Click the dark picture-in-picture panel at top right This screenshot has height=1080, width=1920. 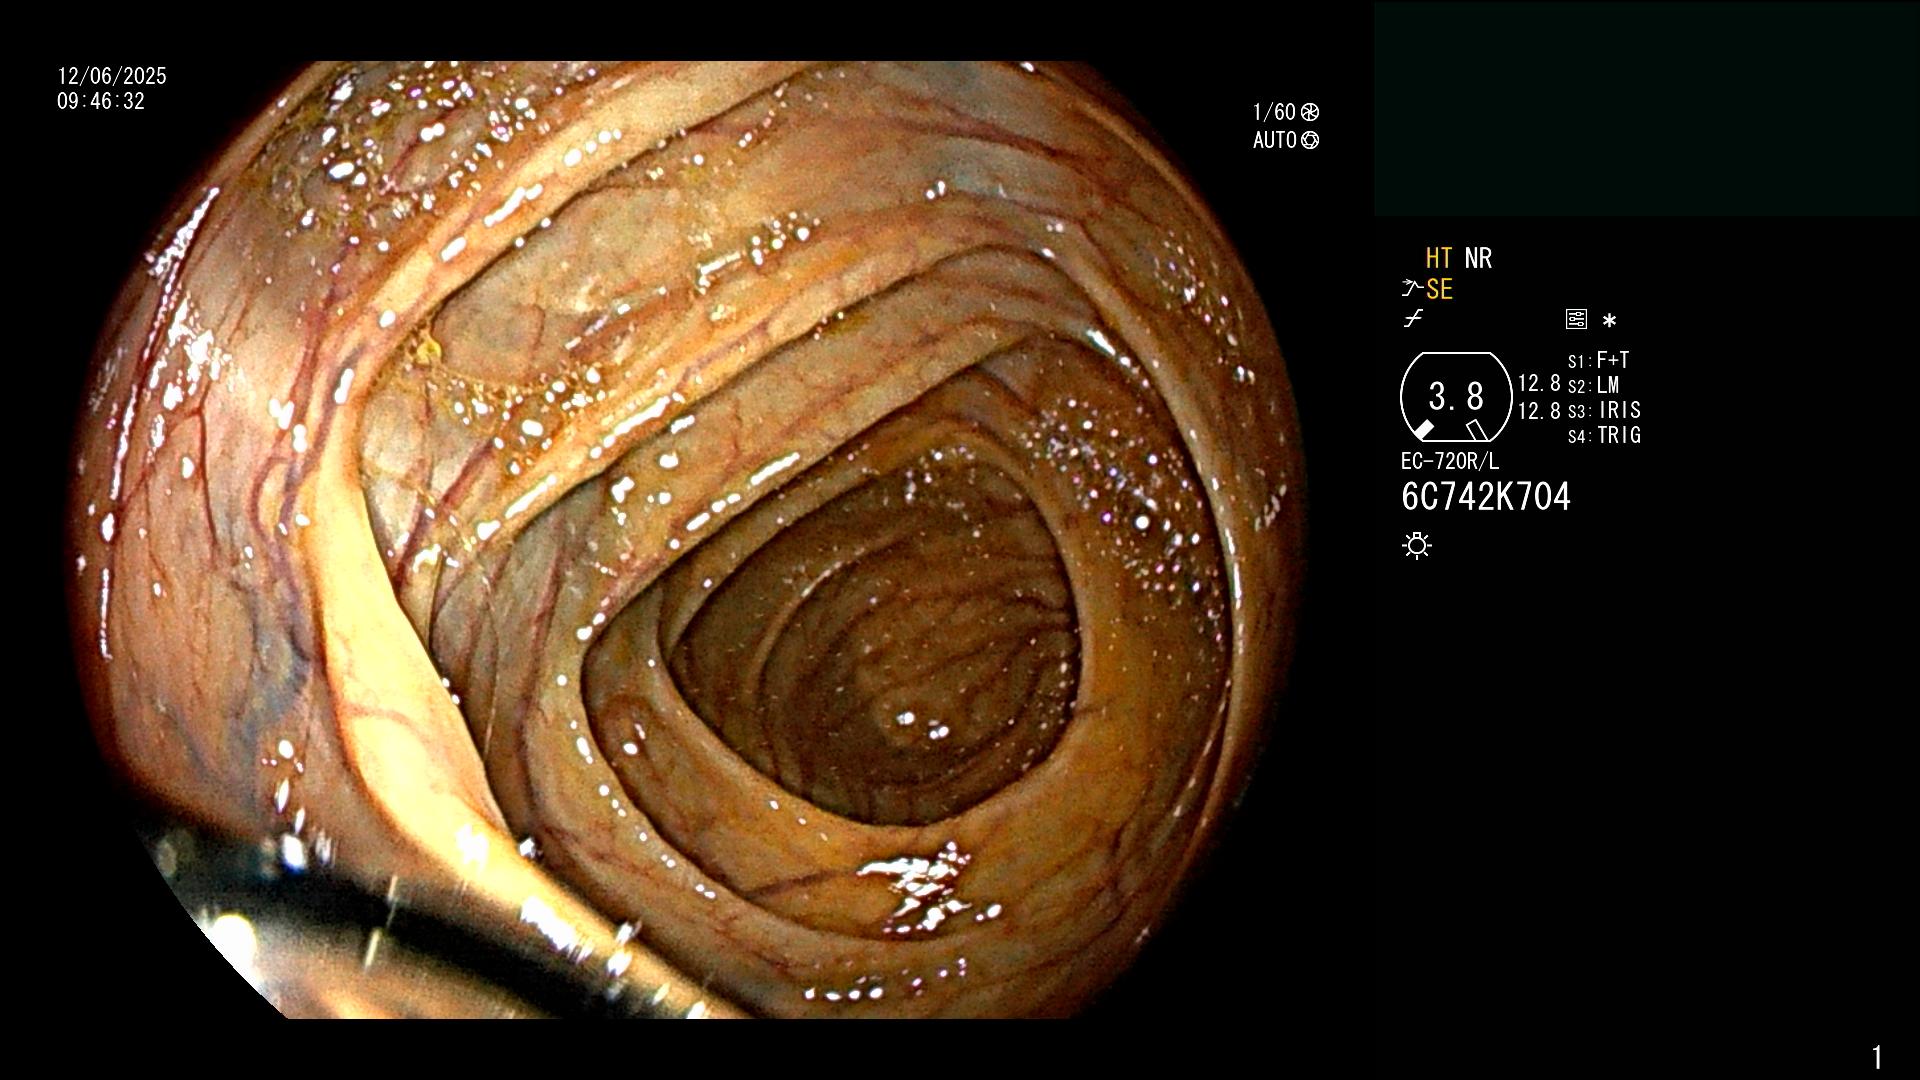tap(1646, 109)
